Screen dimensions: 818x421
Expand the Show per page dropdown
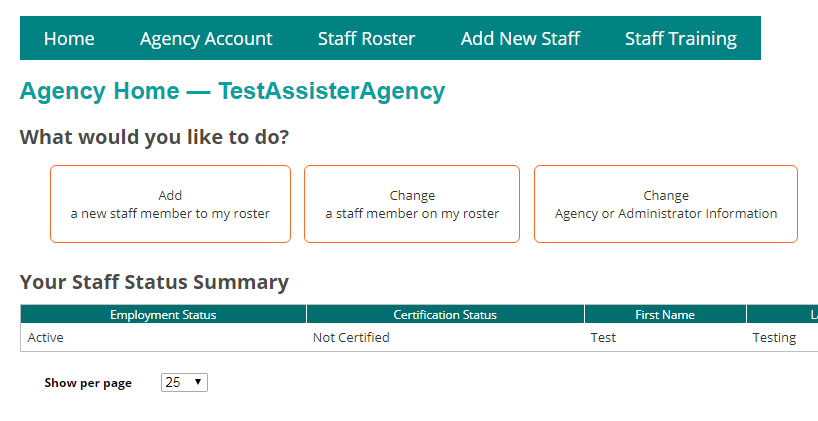click(184, 382)
